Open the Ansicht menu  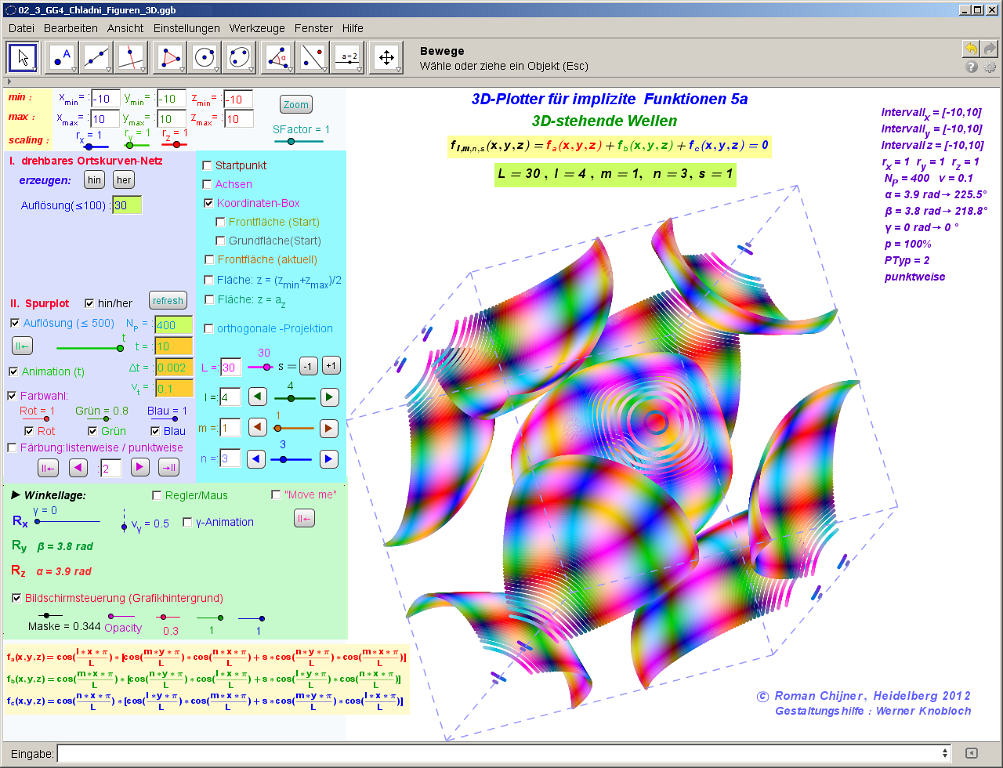[125, 28]
